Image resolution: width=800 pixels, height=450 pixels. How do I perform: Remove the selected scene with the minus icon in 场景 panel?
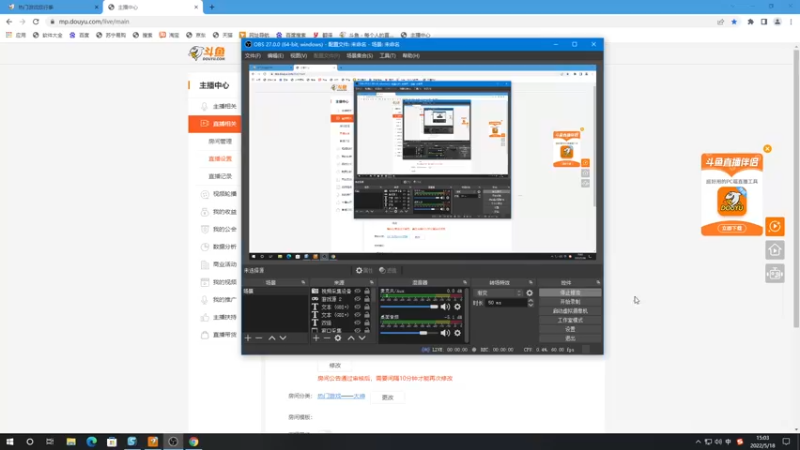(x=259, y=338)
